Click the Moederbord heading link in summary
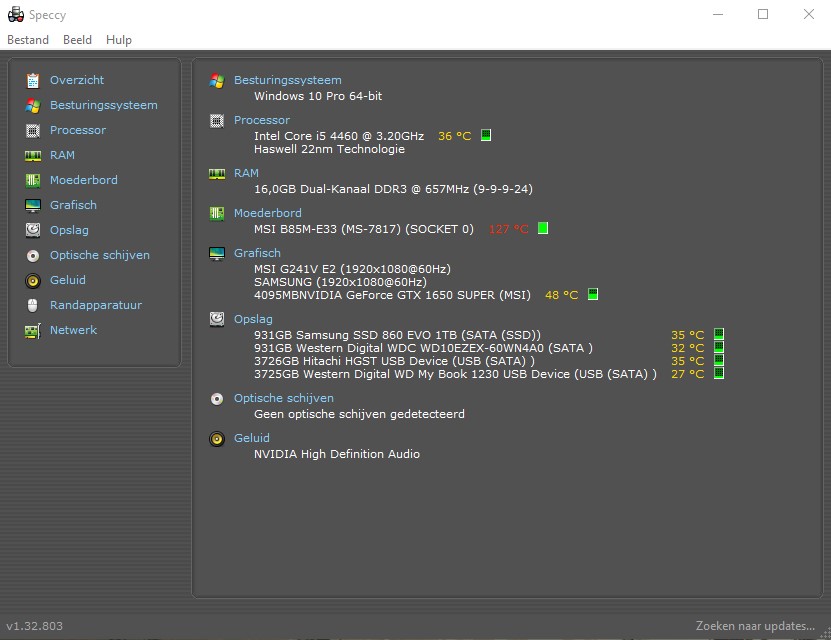This screenshot has height=640, width=831. coord(268,213)
